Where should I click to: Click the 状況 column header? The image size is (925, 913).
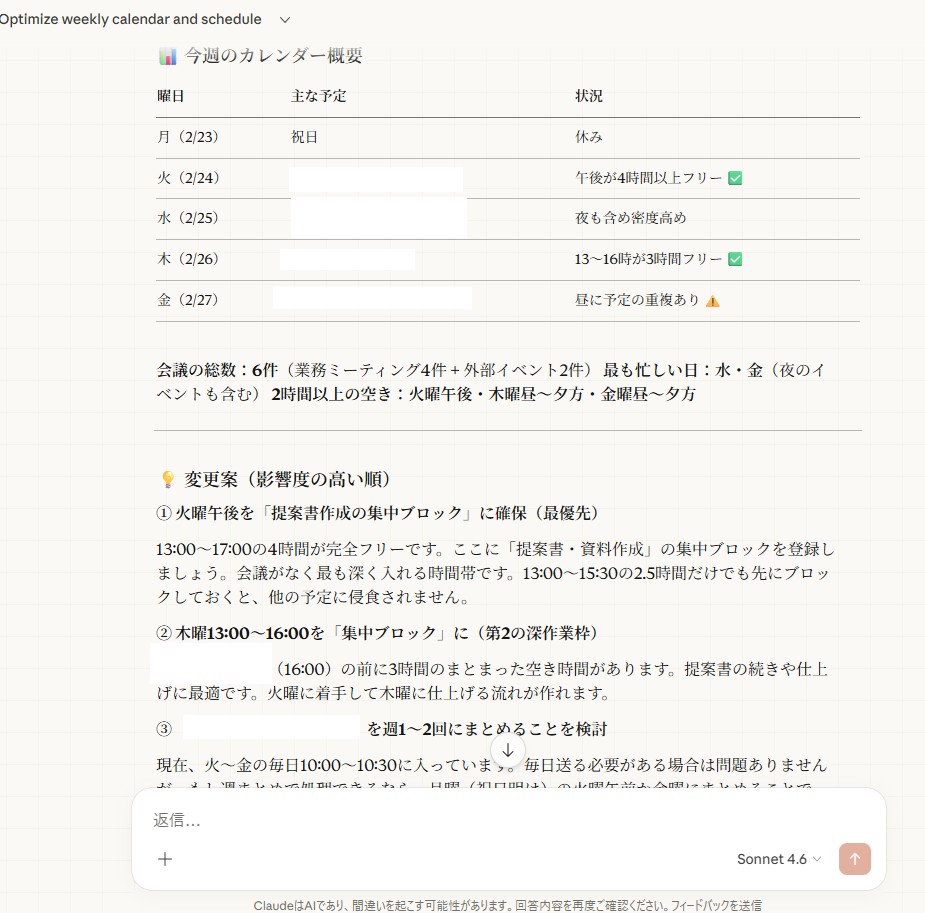tap(589, 96)
